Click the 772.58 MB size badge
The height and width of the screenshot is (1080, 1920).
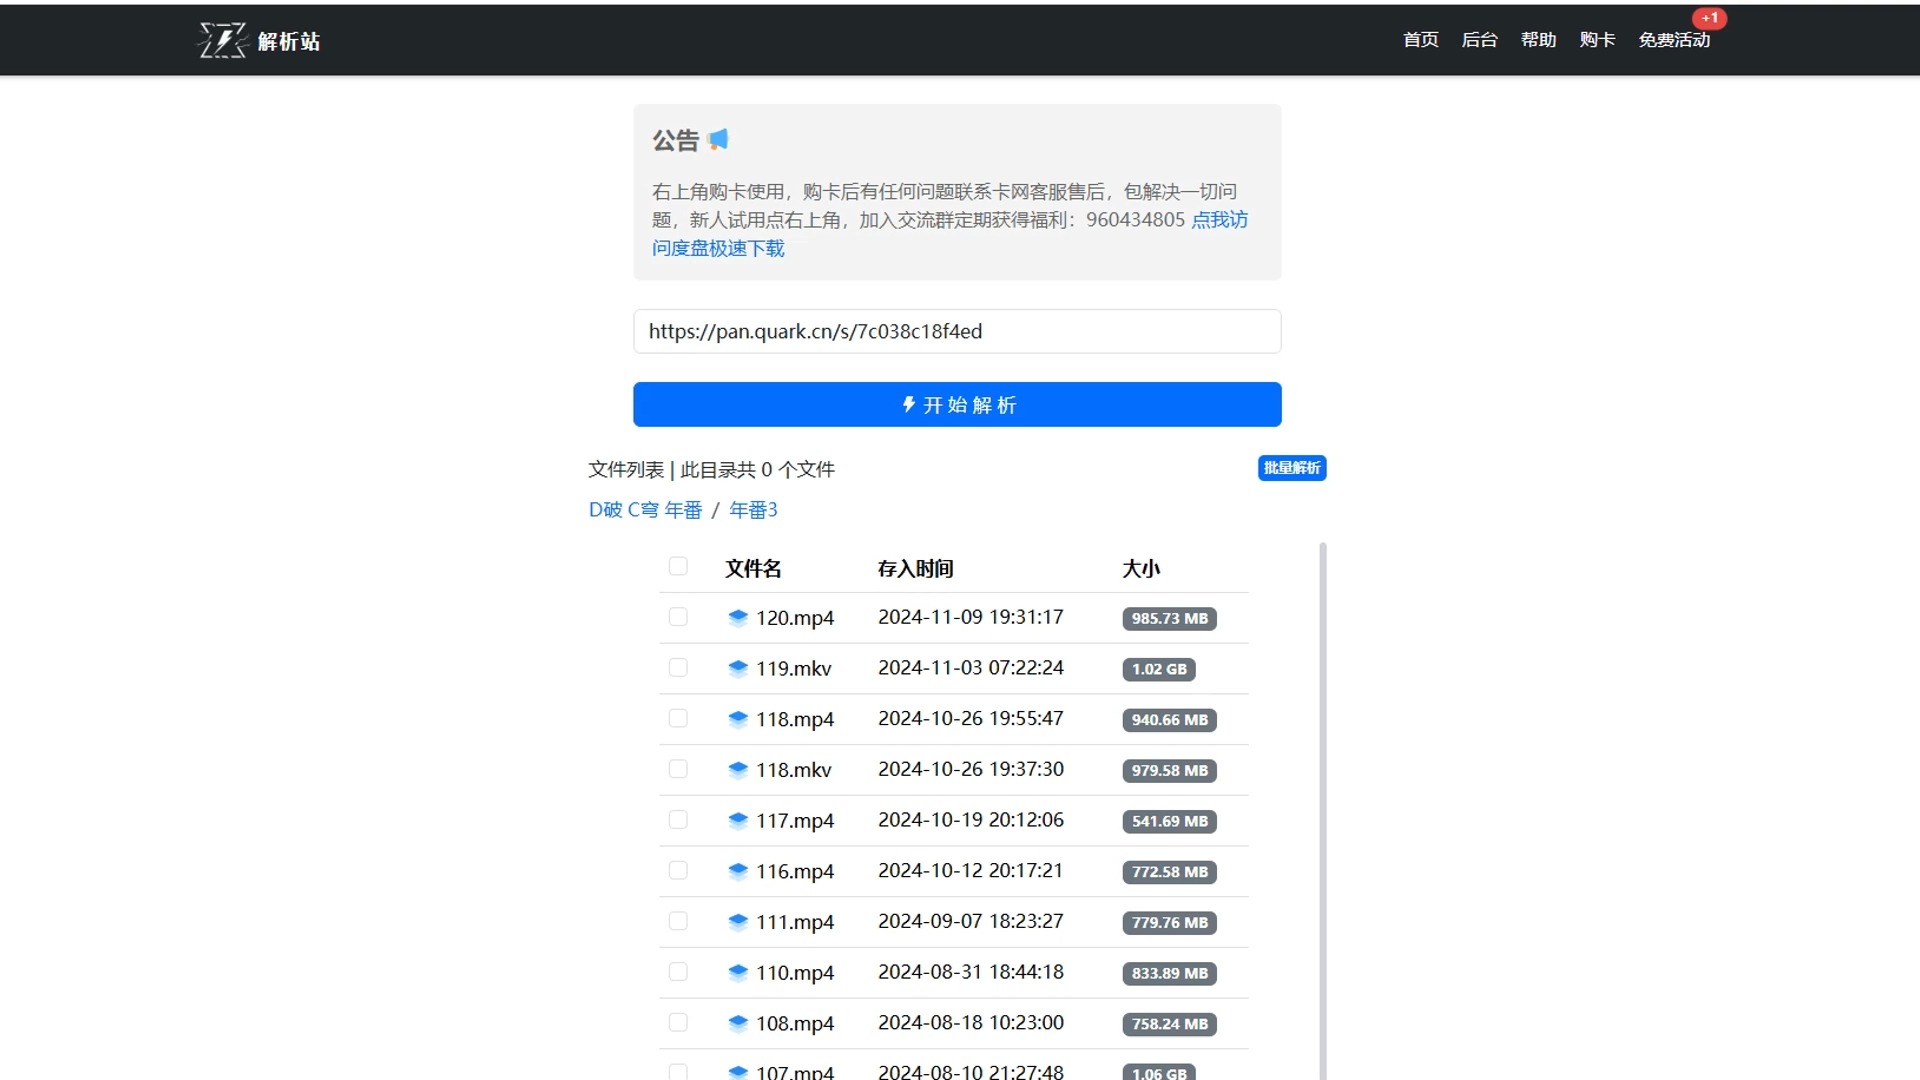(1169, 872)
